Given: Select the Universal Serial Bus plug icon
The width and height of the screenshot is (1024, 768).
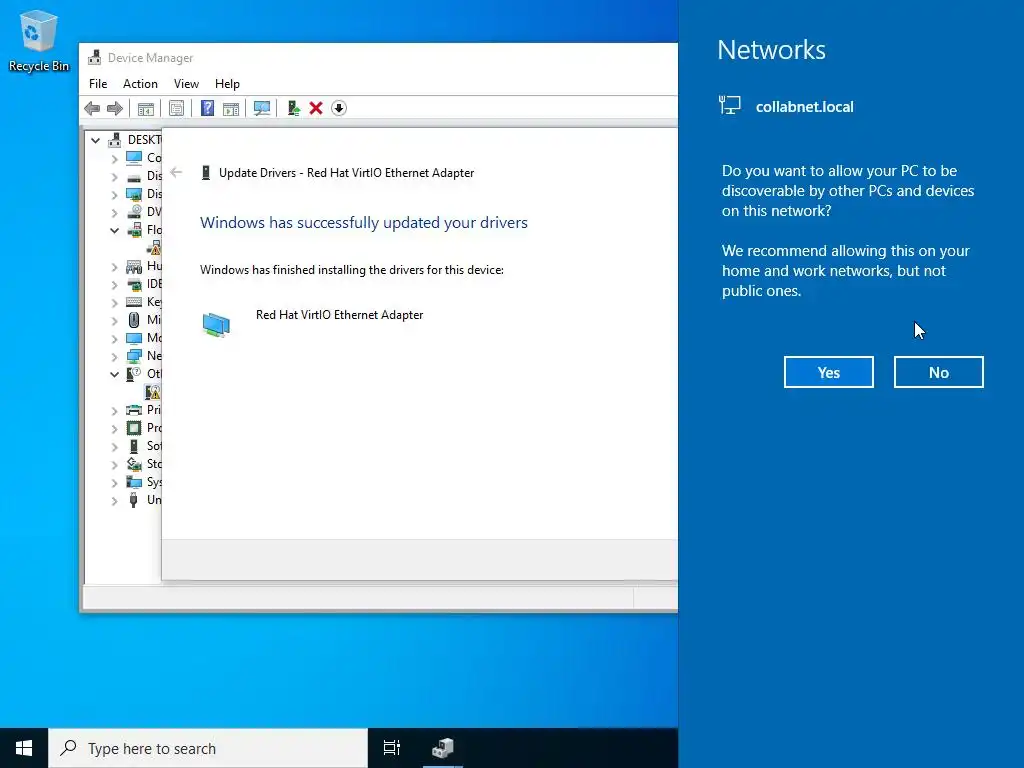Looking at the screenshot, I should click(134, 500).
